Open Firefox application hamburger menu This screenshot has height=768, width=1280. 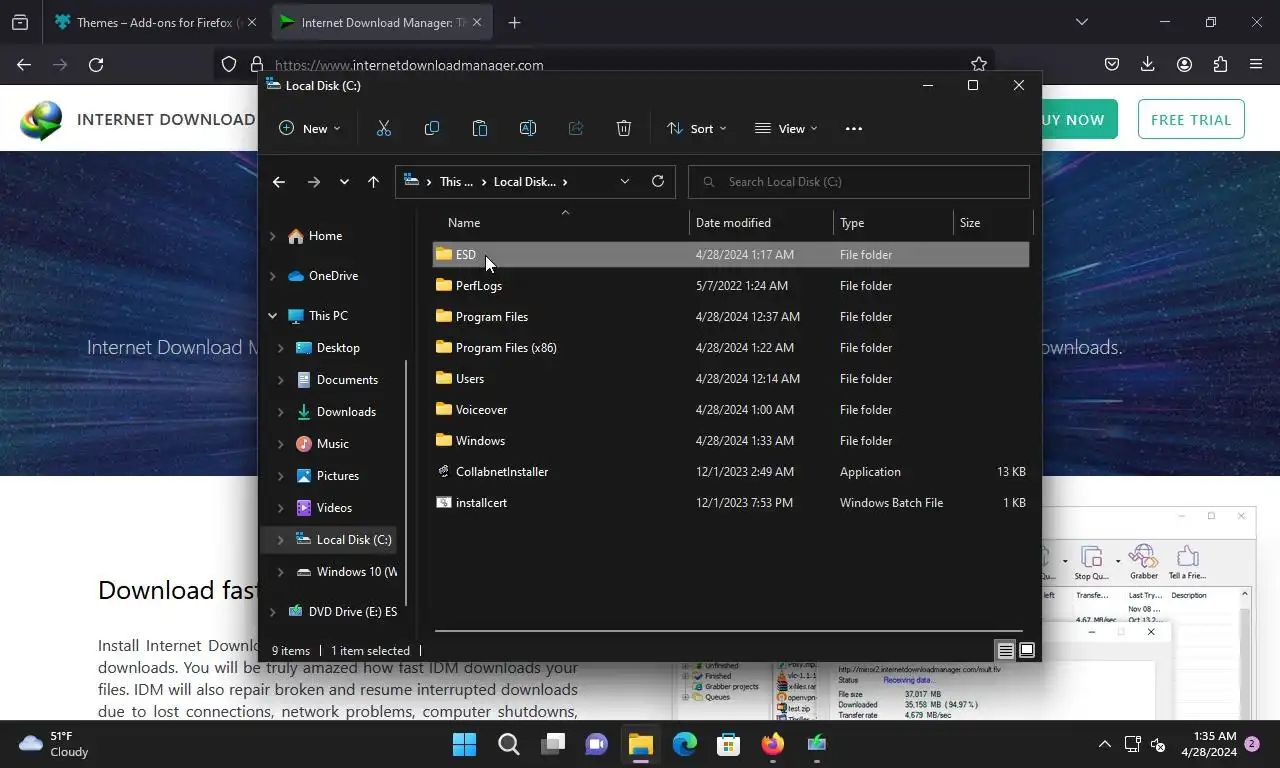pos(1256,64)
